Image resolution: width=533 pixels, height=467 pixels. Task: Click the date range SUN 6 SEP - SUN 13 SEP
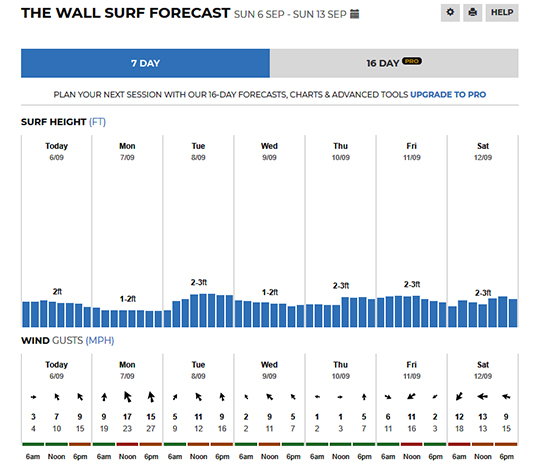click(290, 14)
